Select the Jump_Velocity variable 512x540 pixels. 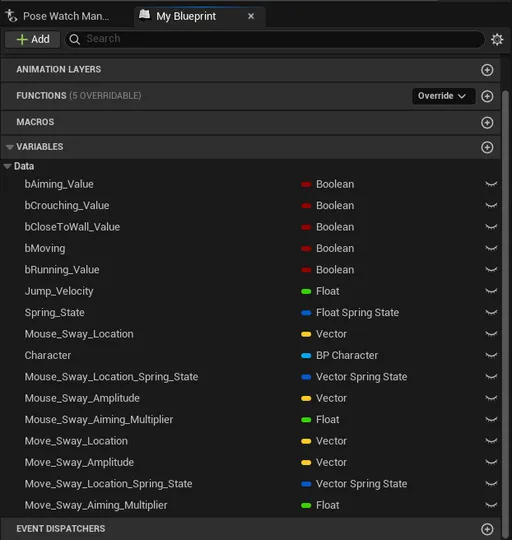[59, 291]
